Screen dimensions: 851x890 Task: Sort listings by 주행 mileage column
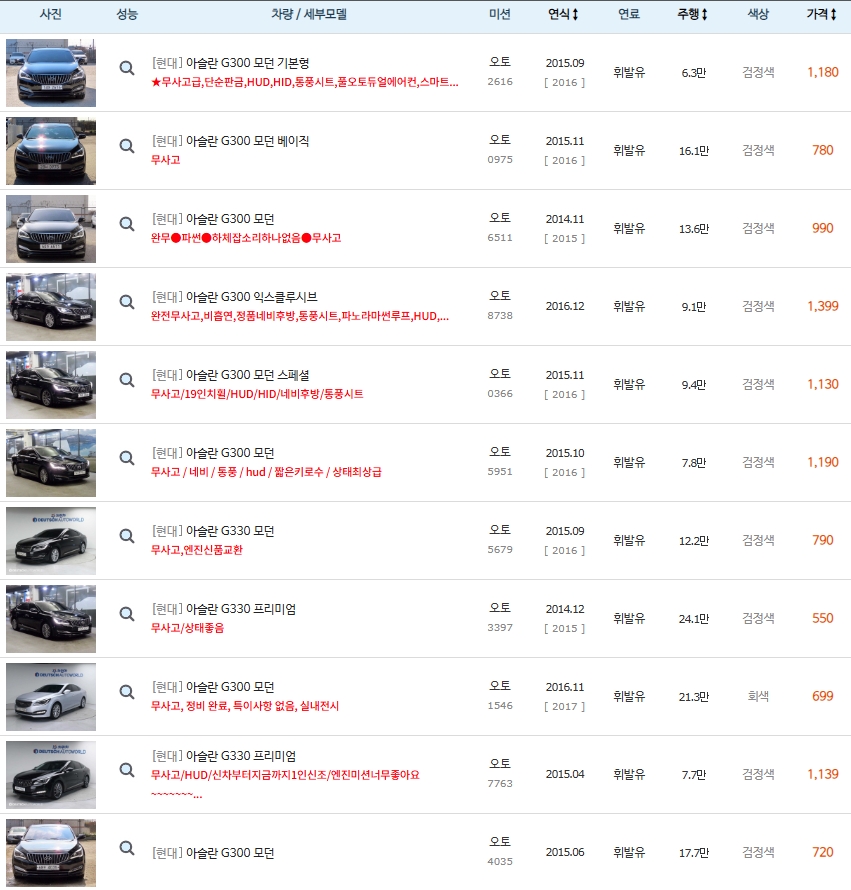click(693, 14)
